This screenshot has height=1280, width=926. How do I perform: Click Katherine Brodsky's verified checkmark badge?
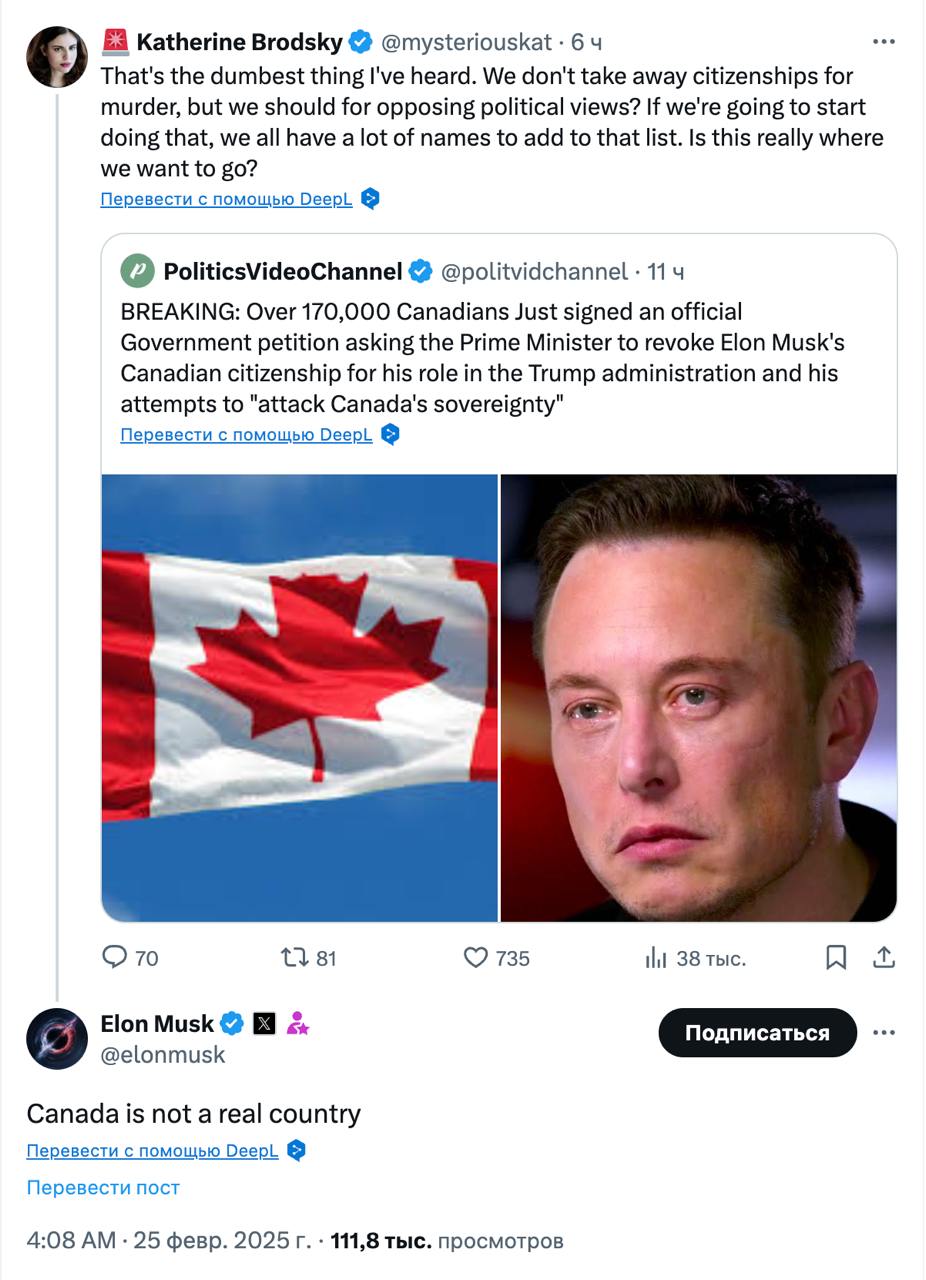coord(360,42)
